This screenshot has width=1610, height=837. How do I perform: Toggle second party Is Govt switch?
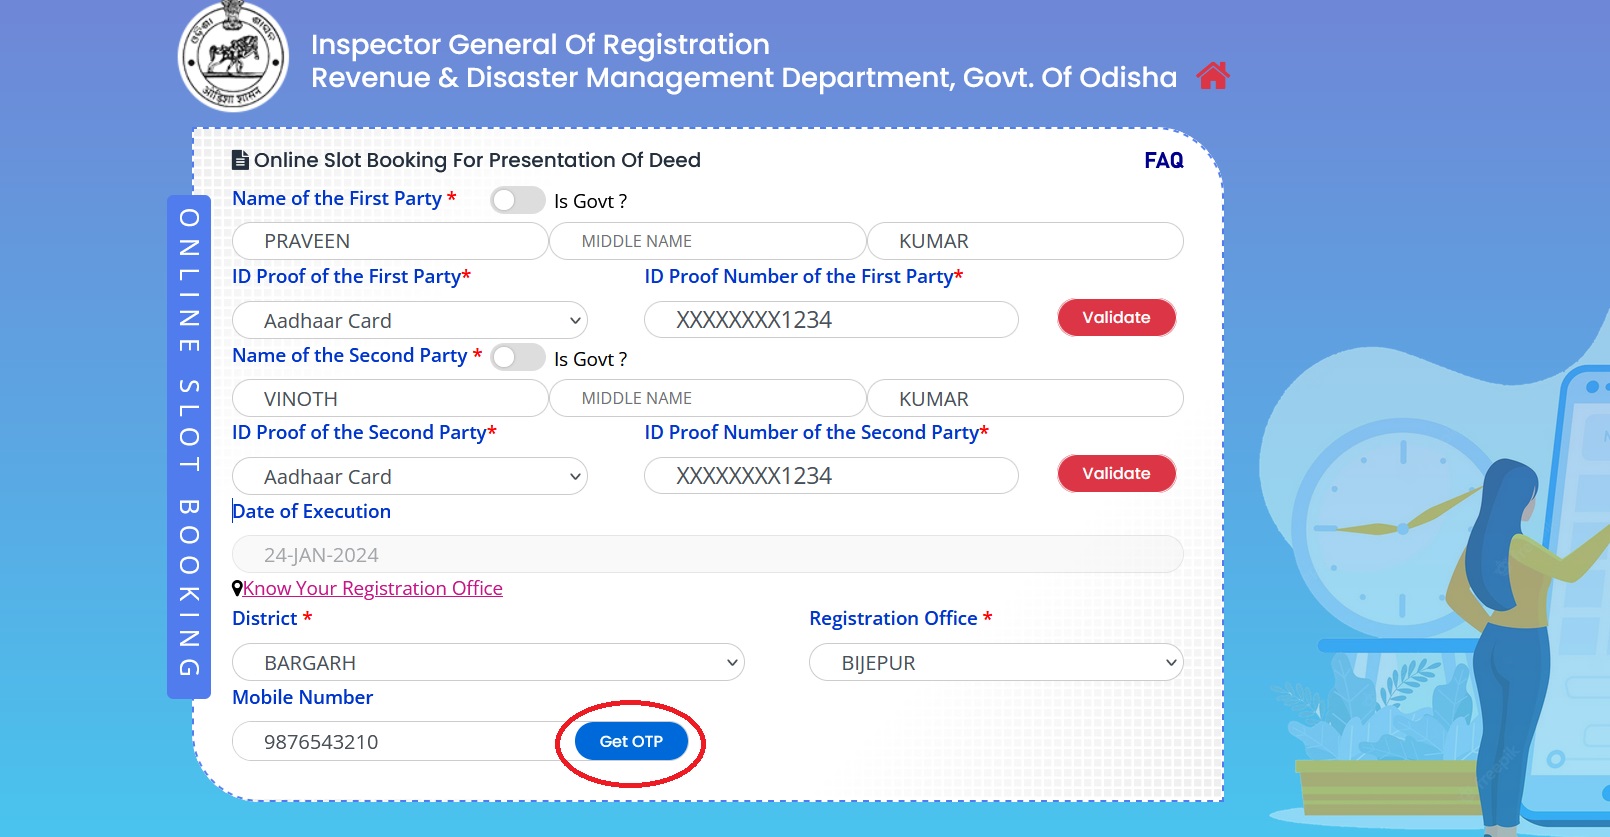517,357
